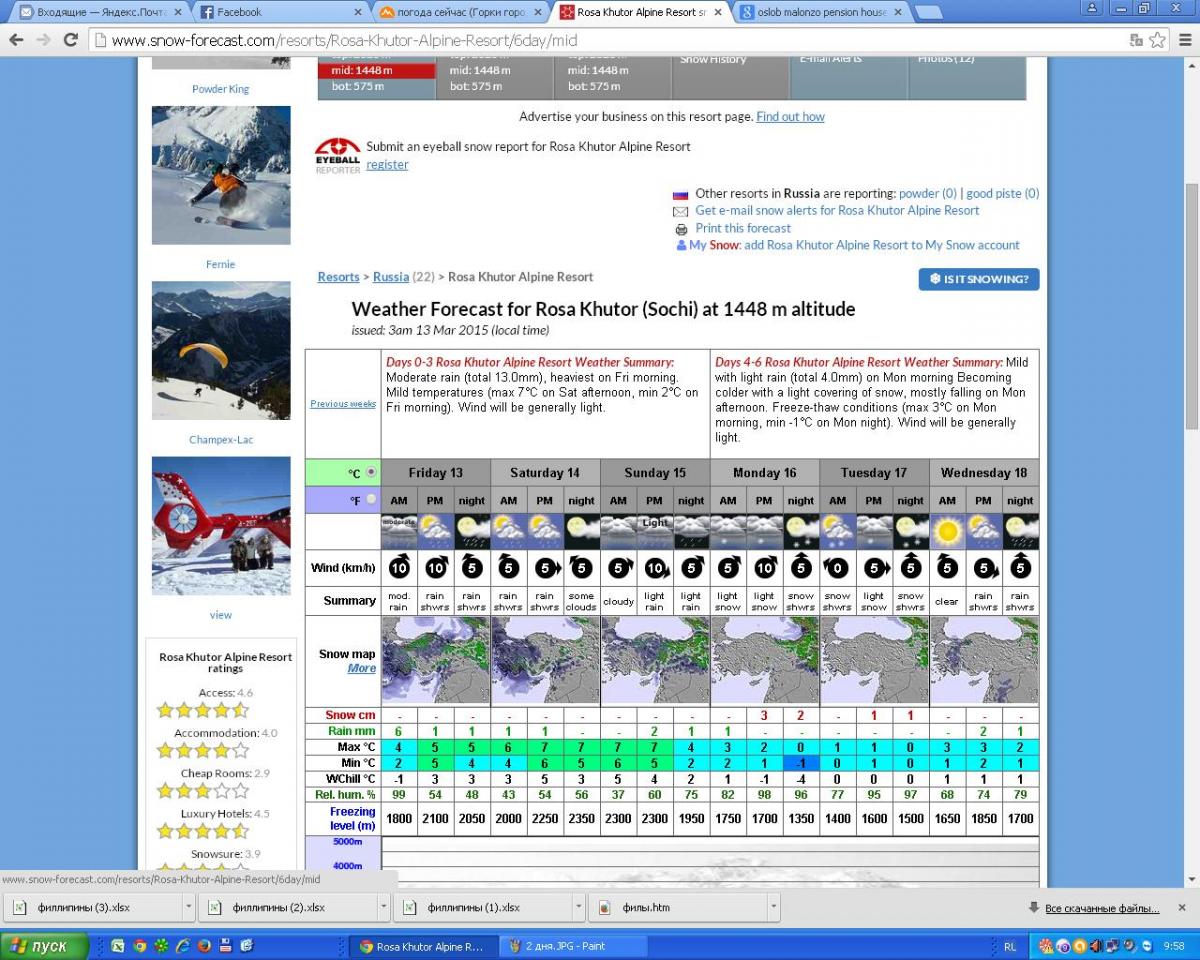Click the Powder King resort link
Image resolution: width=1200 pixels, height=960 pixels.
coord(221,89)
